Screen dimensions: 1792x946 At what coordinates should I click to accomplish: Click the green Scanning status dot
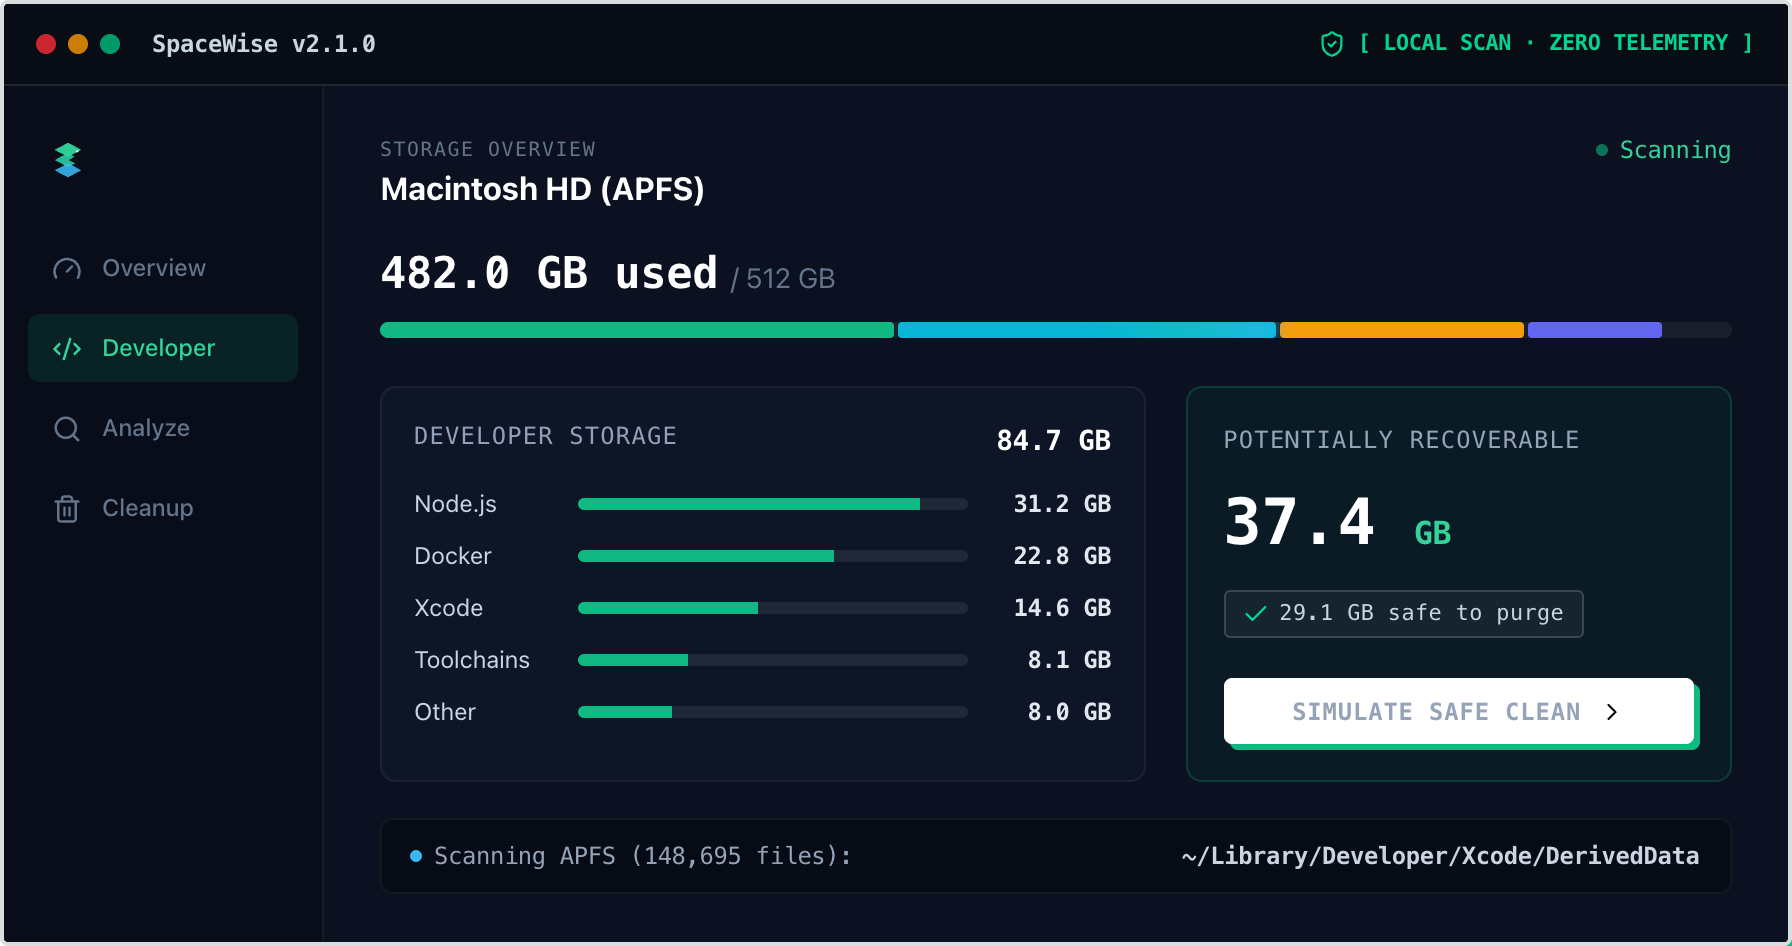1602,150
